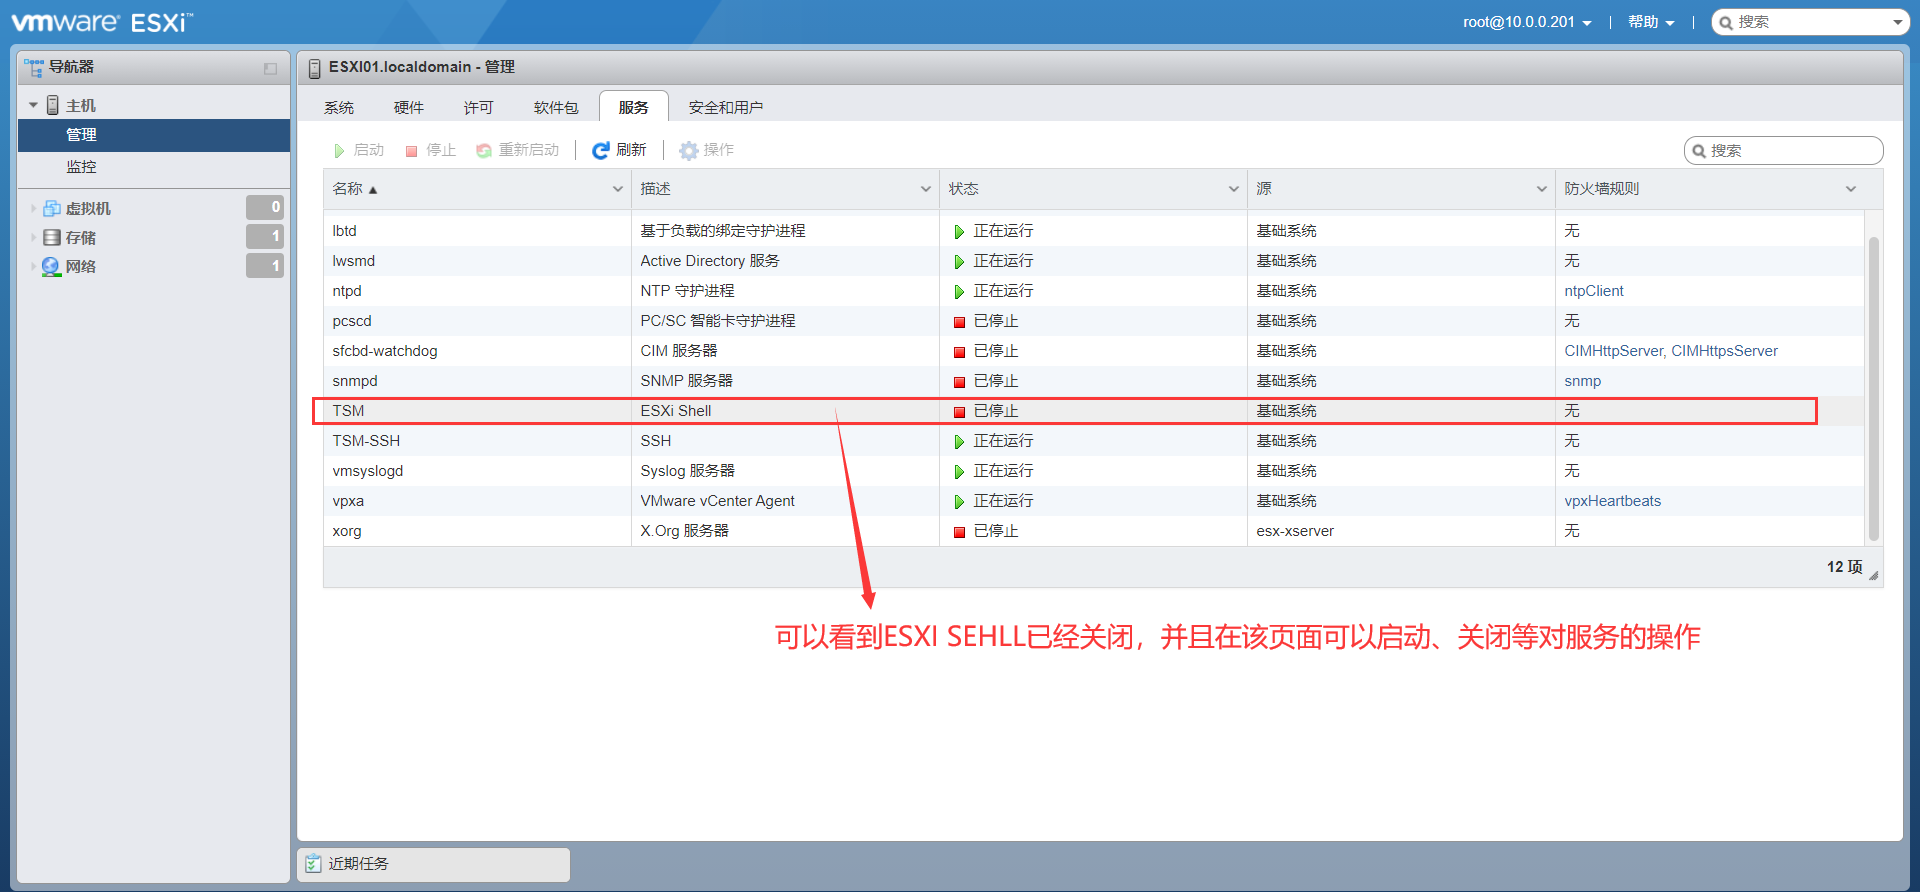Viewport: 1920px width, 892px height.
Task: Select 管理 in the navigator
Action: [154, 135]
